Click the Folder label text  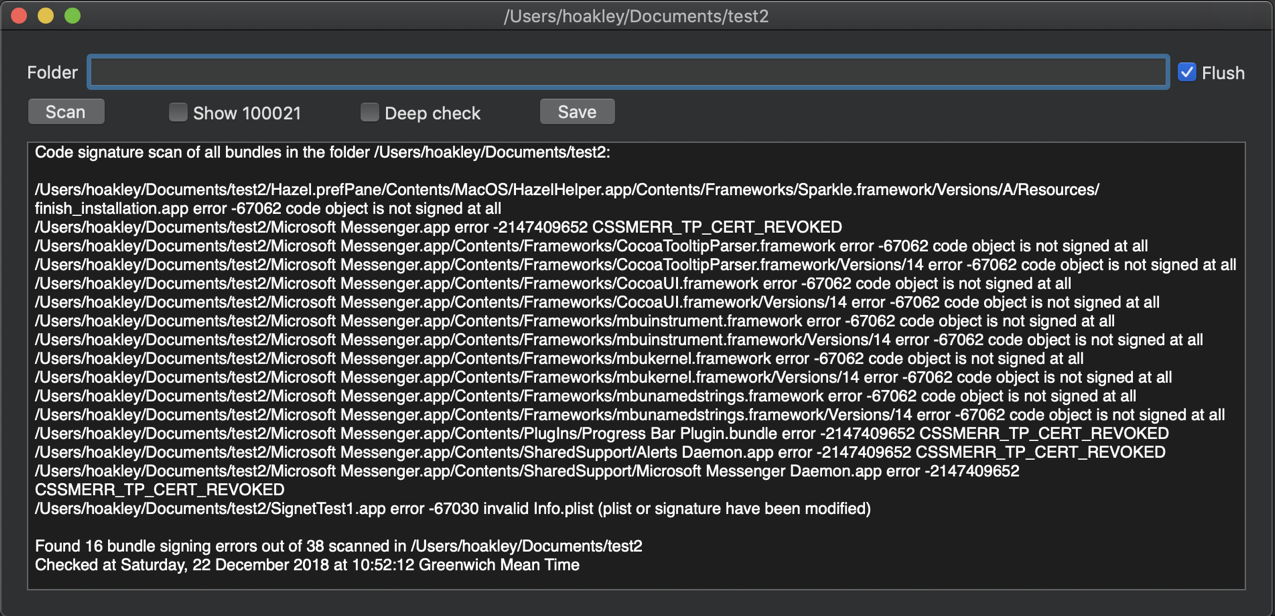tap(52, 73)
